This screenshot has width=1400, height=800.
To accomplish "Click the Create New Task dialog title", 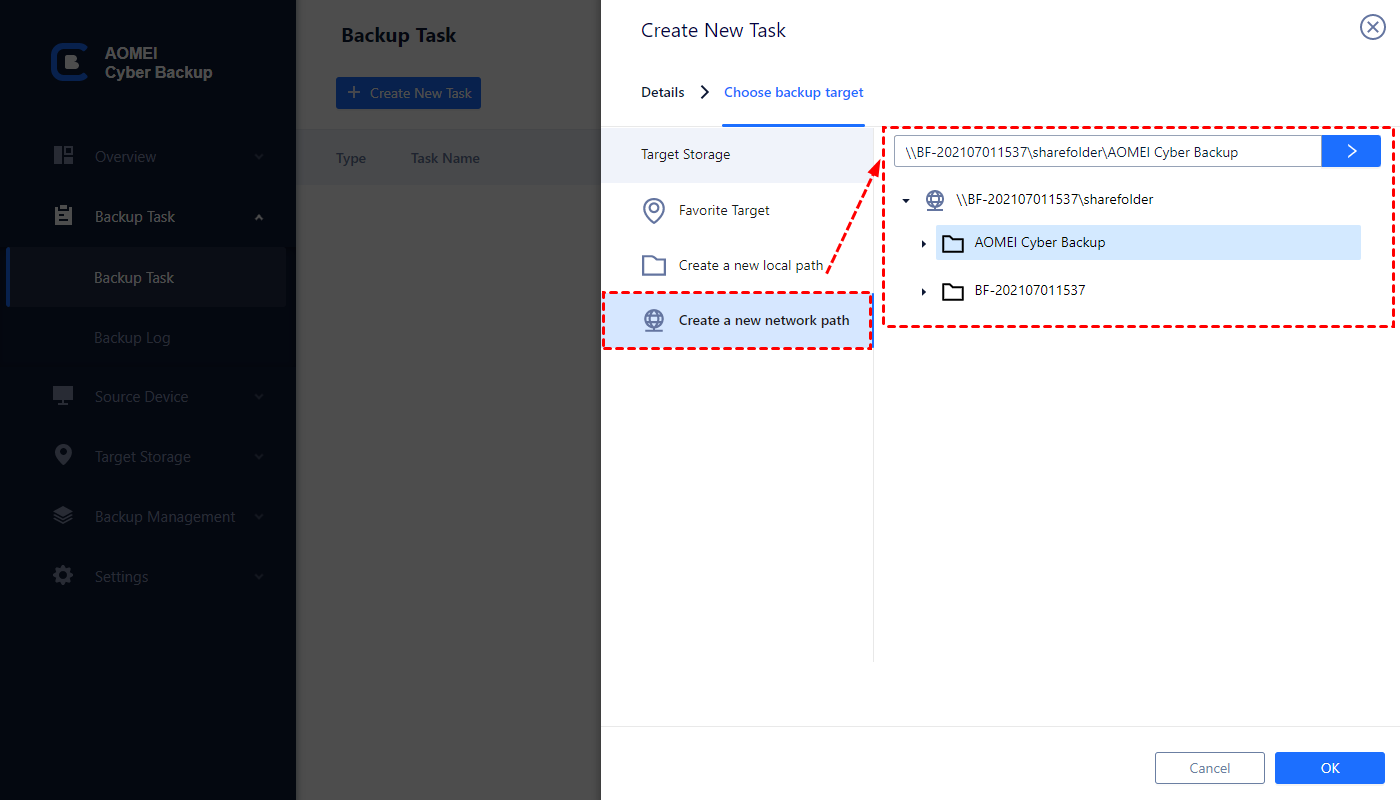I will [x=714, y=30].
